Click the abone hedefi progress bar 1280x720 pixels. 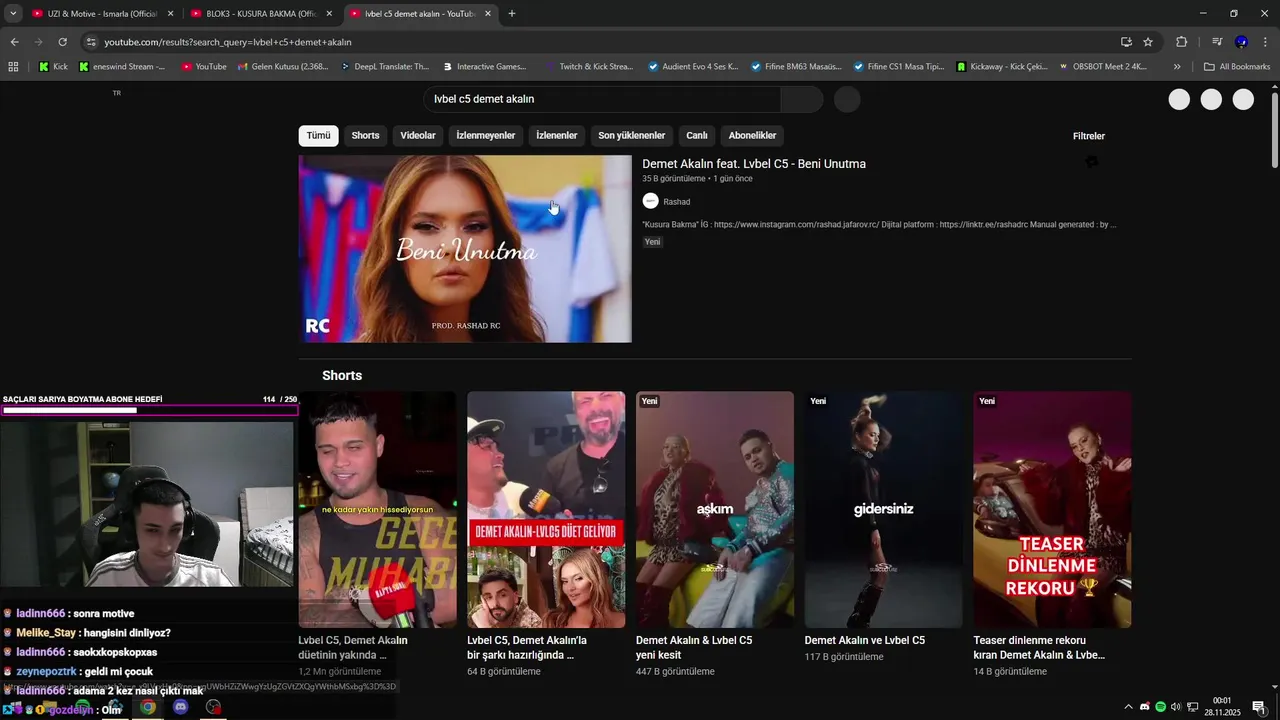150,410
